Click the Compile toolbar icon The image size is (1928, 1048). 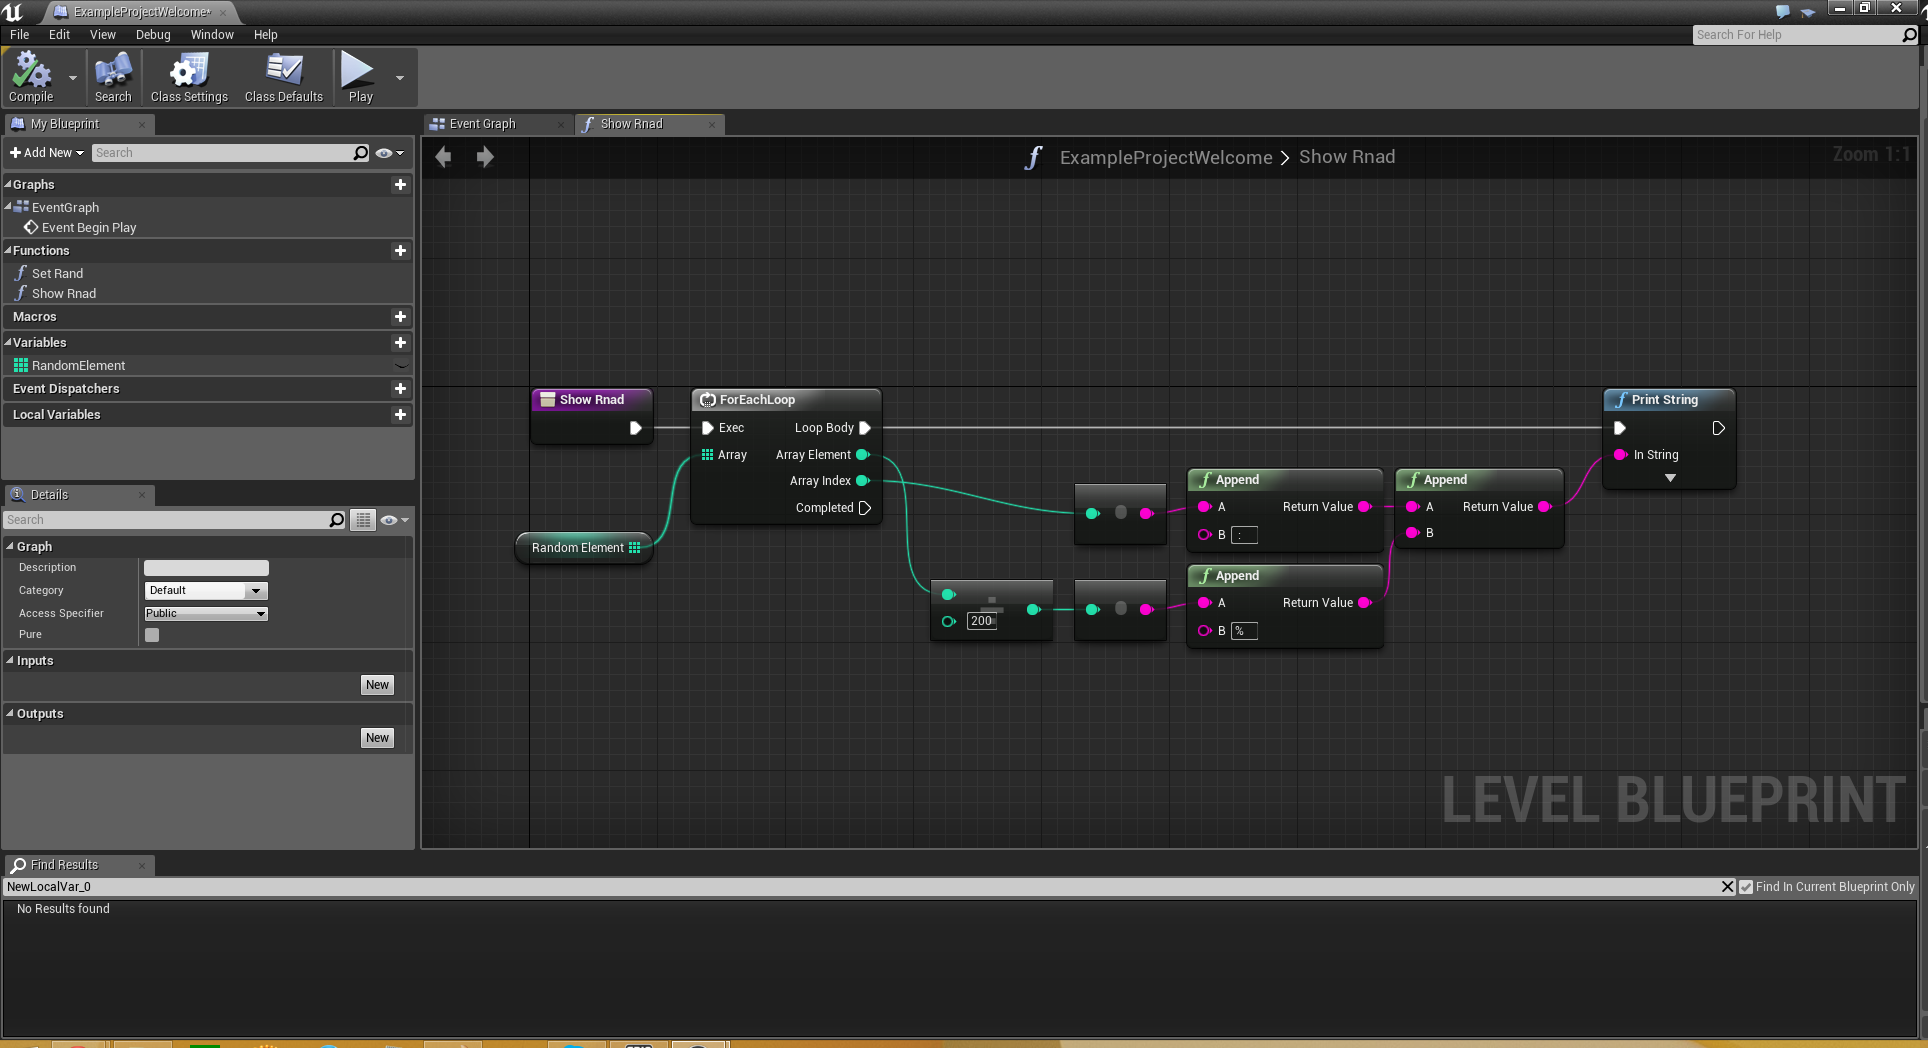pyautogui.click(x=31, y=77)
